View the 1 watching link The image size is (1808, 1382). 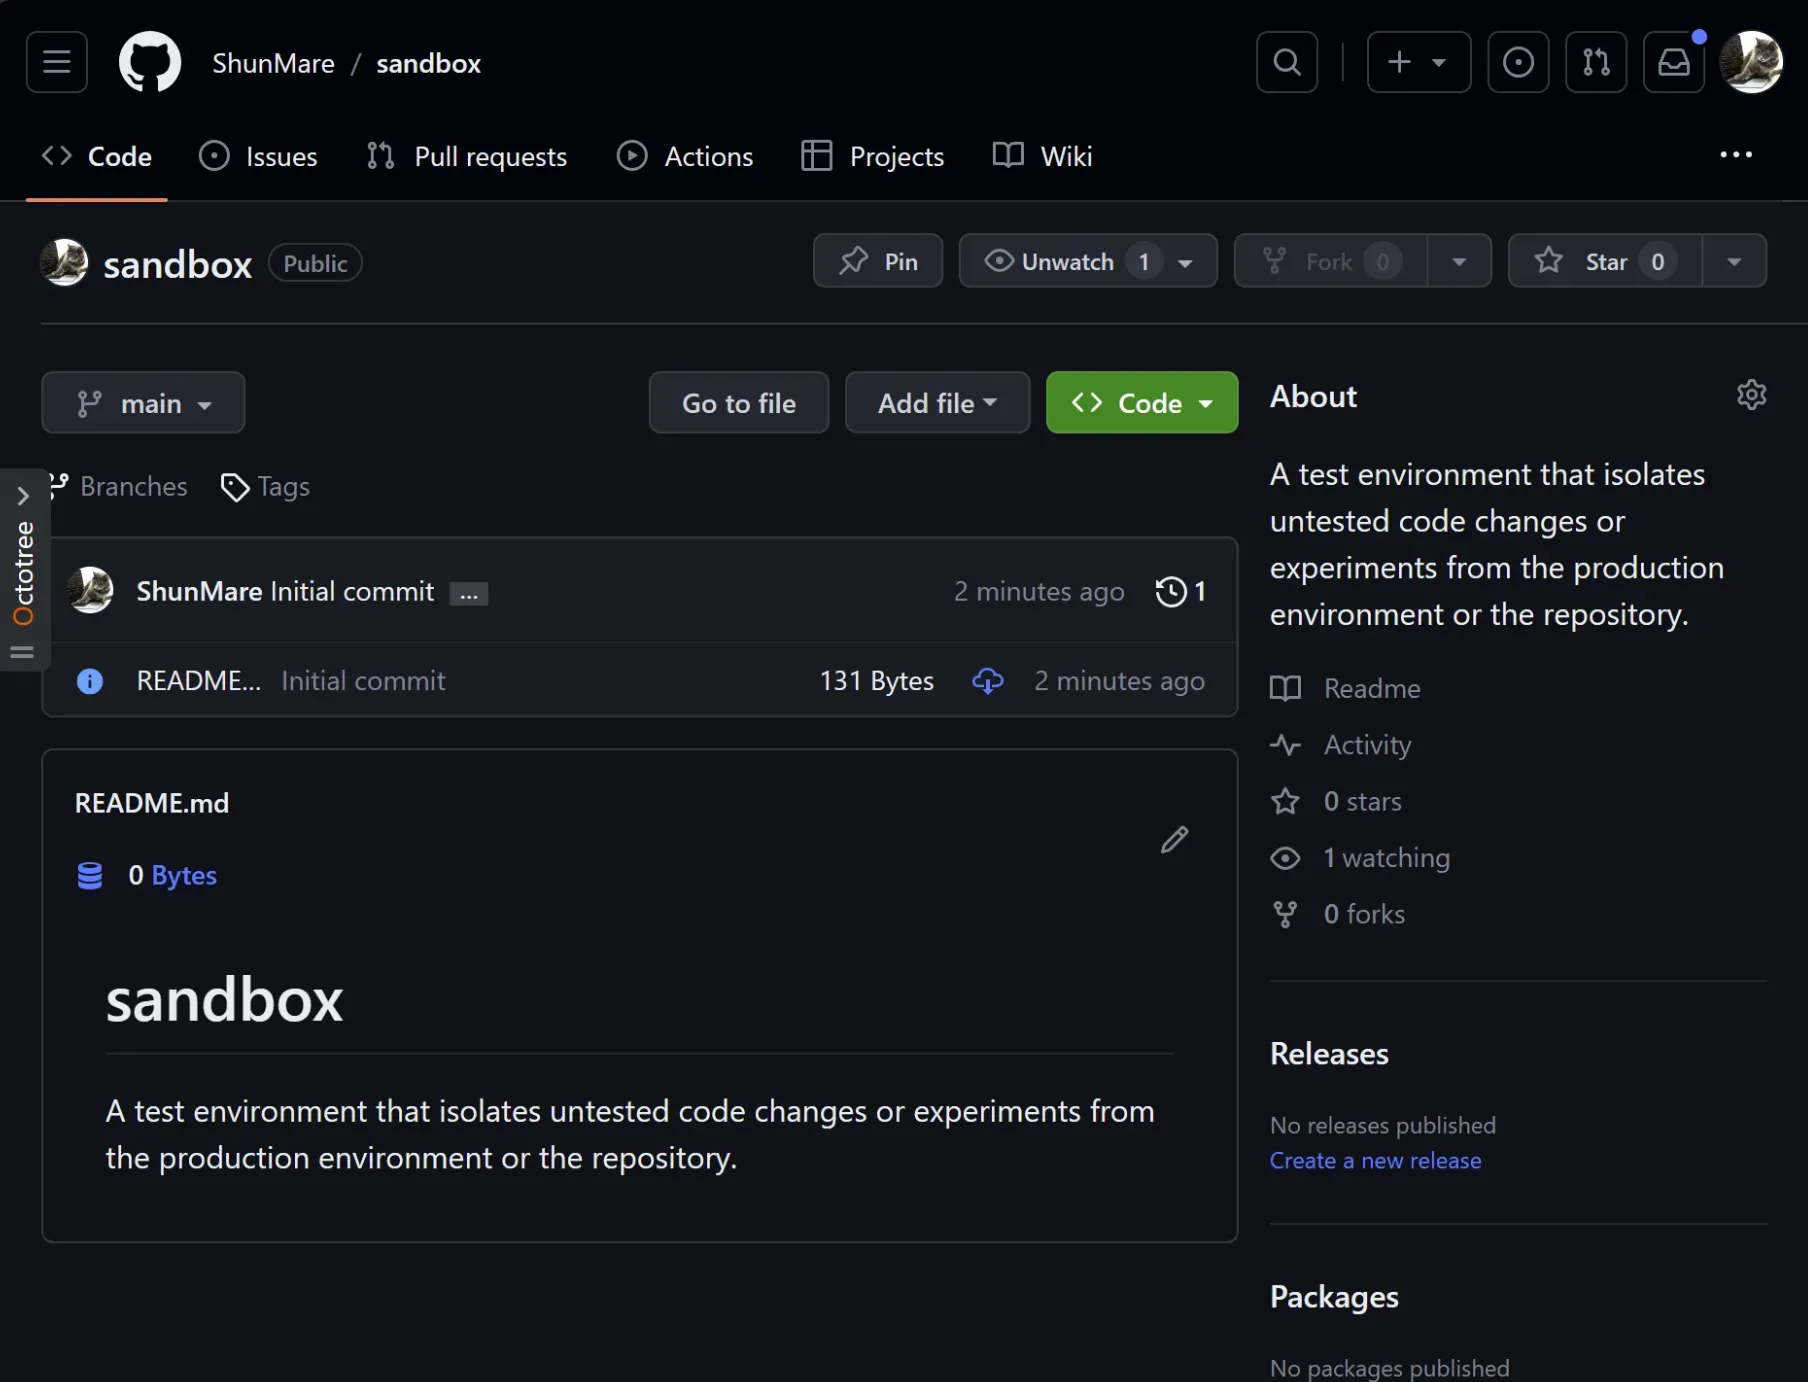[x=1386, y=858]
